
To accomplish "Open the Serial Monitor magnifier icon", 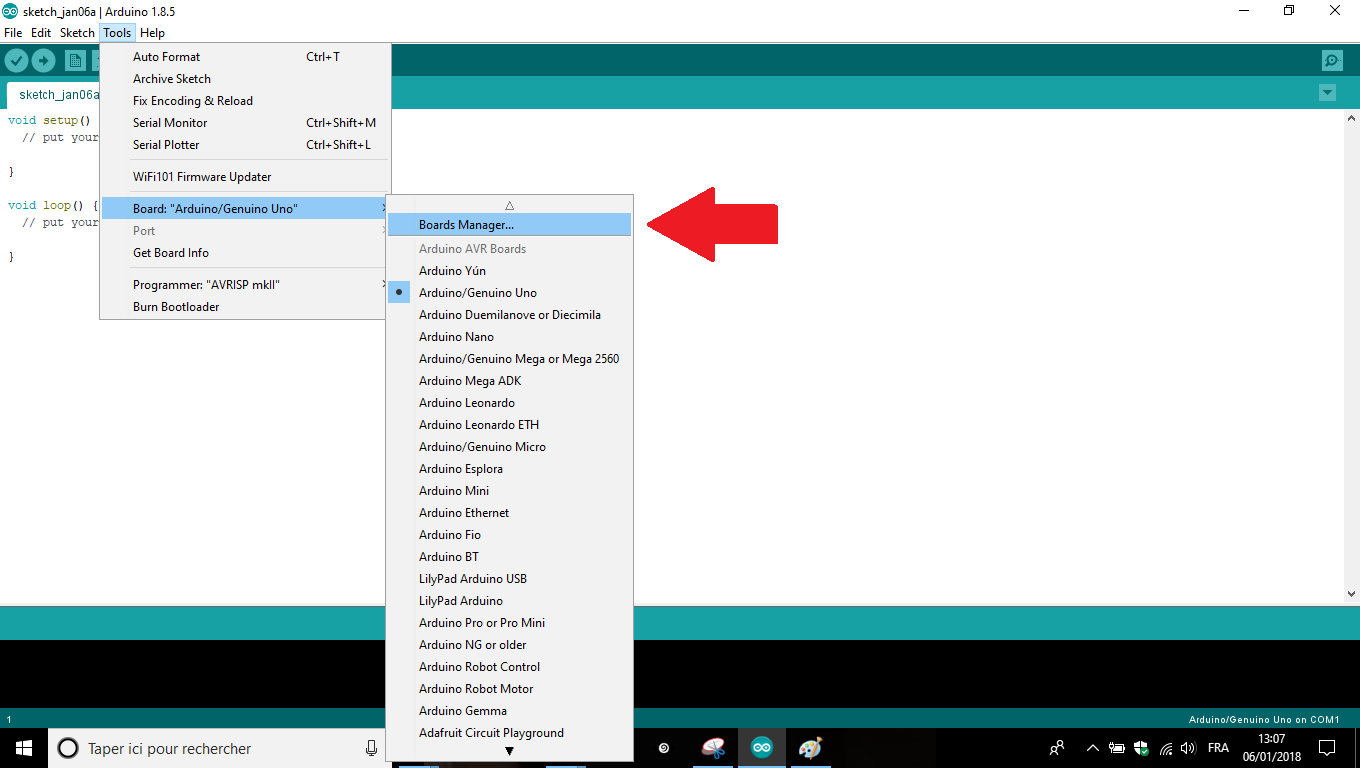I will 1332,60.
